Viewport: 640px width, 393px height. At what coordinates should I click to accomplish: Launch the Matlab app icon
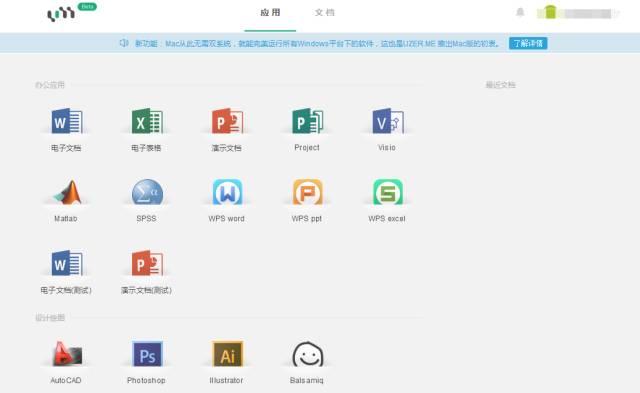point(68,192)
